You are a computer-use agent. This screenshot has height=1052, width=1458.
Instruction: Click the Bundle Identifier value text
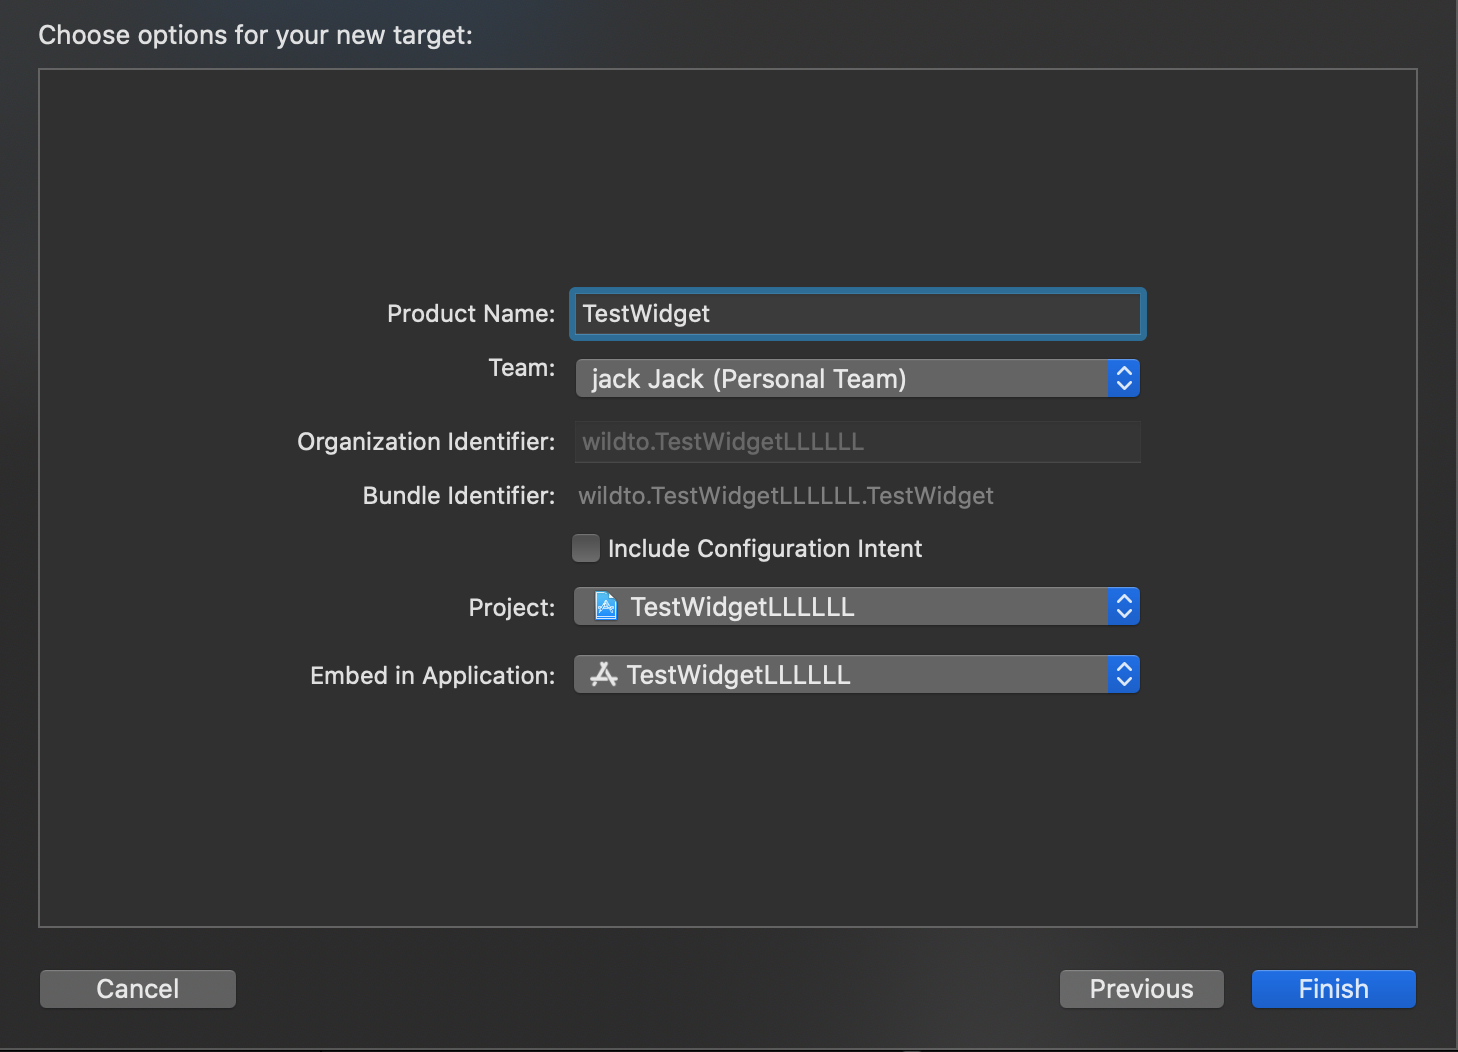coord(786,496)
